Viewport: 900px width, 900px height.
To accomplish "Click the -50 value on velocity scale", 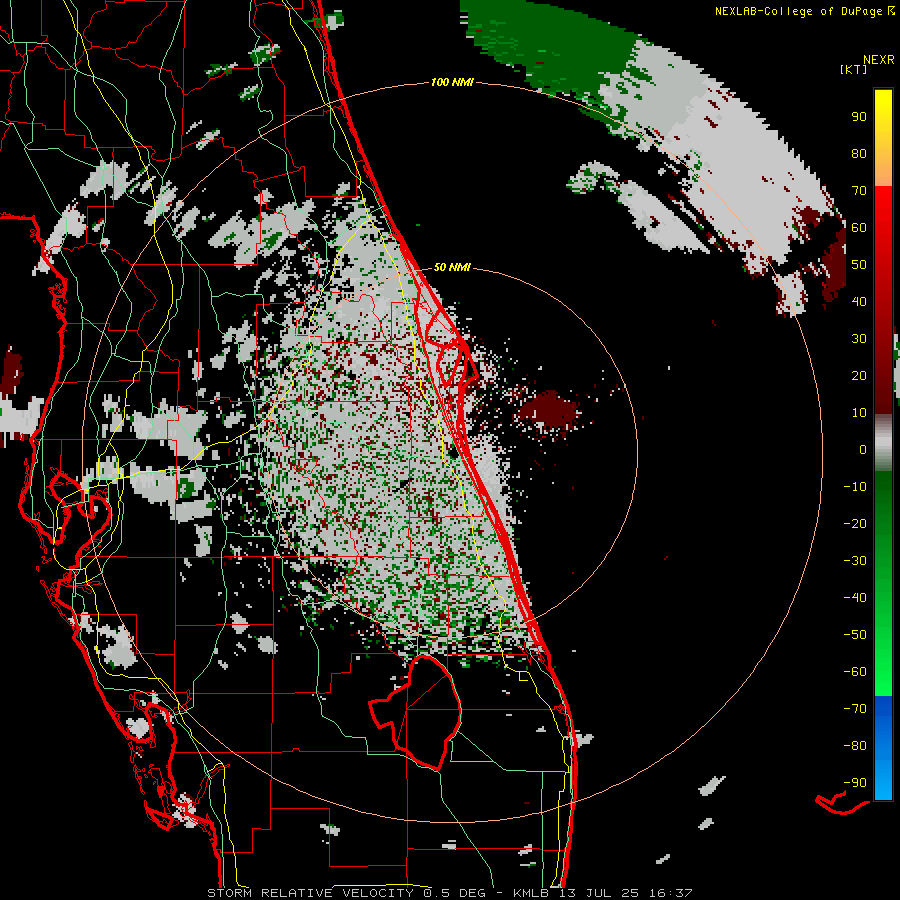I will [855, 635].
